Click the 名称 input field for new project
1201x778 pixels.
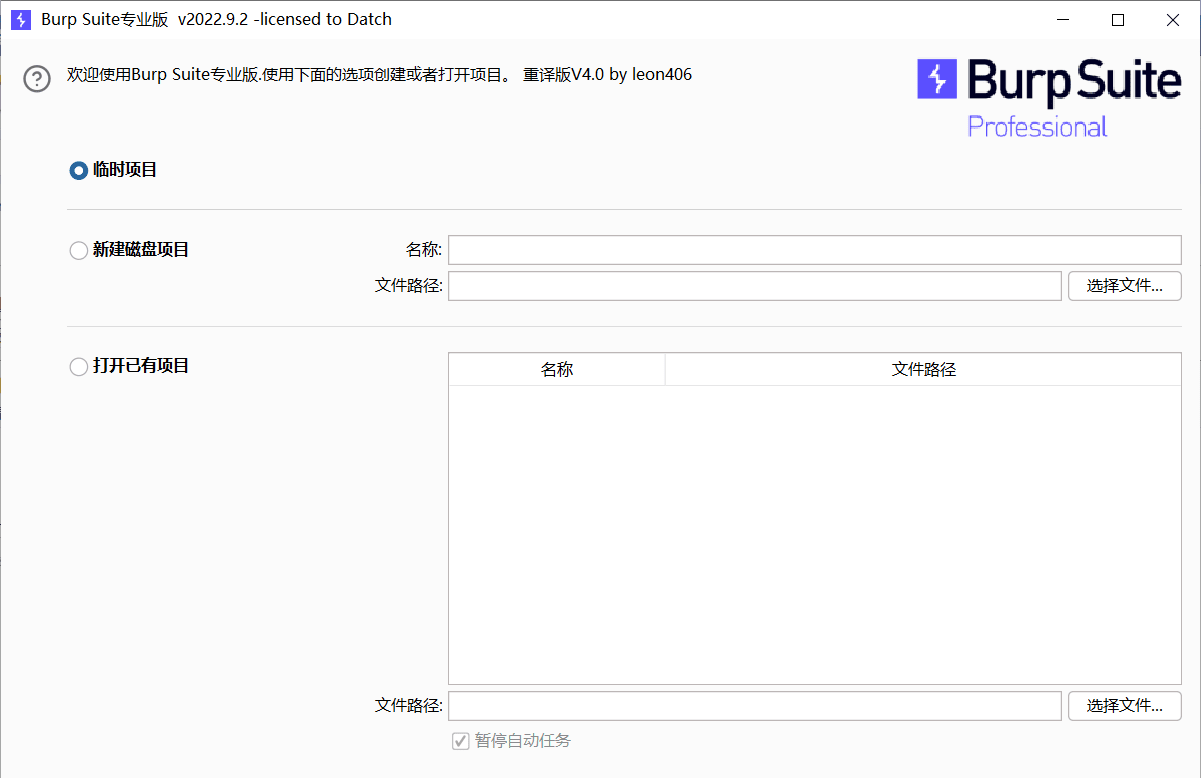(x=815, y=250)
